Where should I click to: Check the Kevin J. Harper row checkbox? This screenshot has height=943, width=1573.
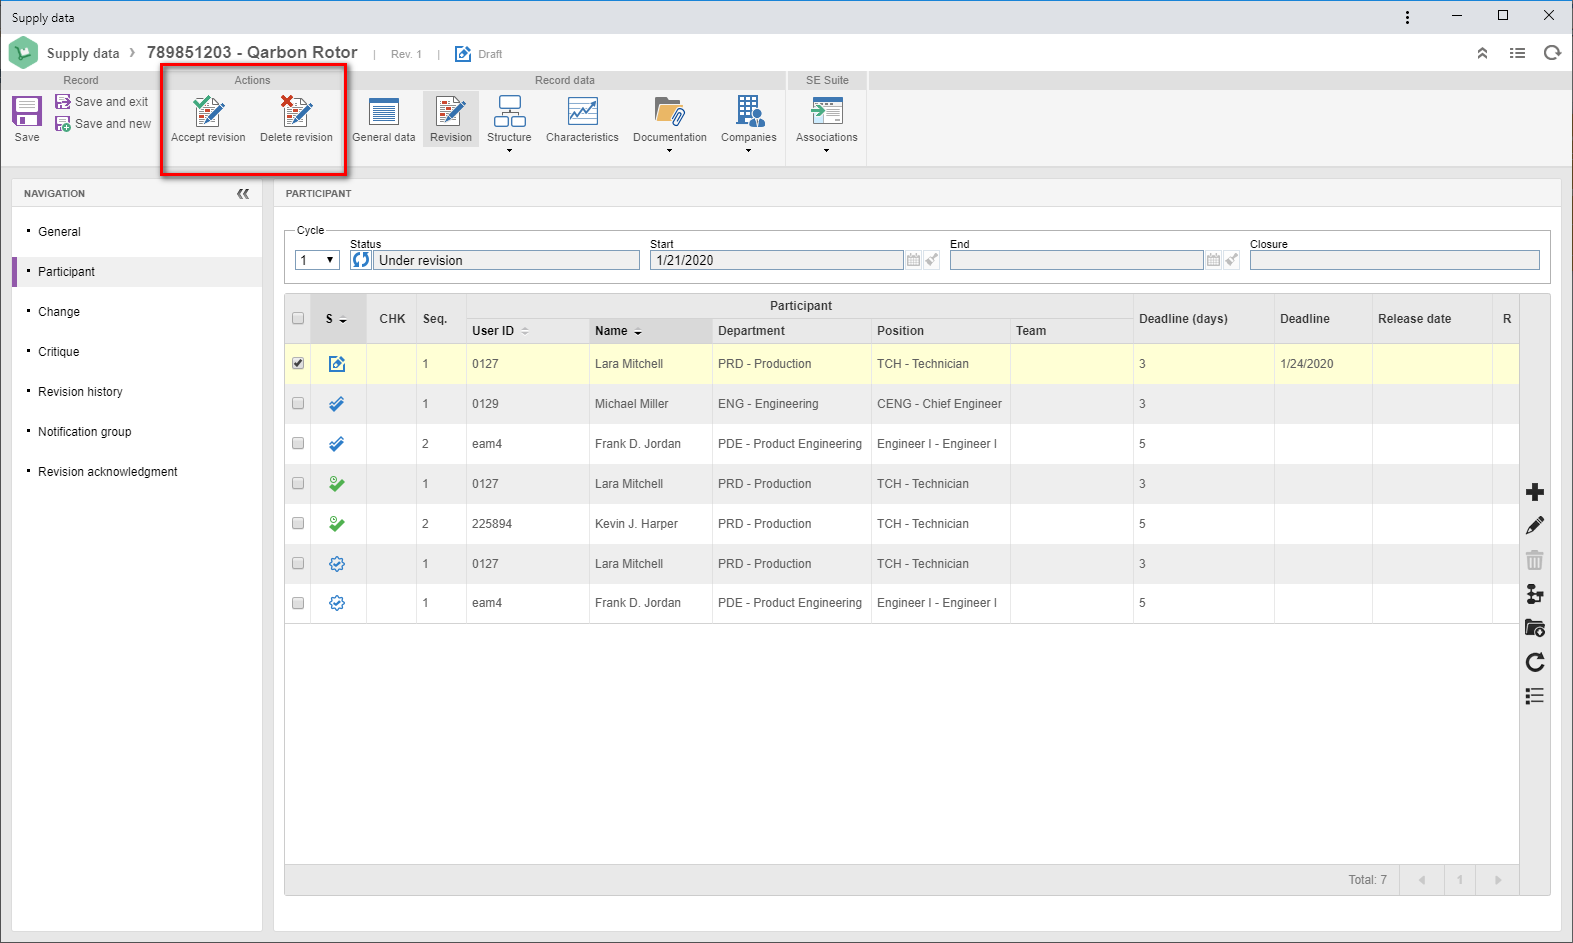[x=298, y=524]
